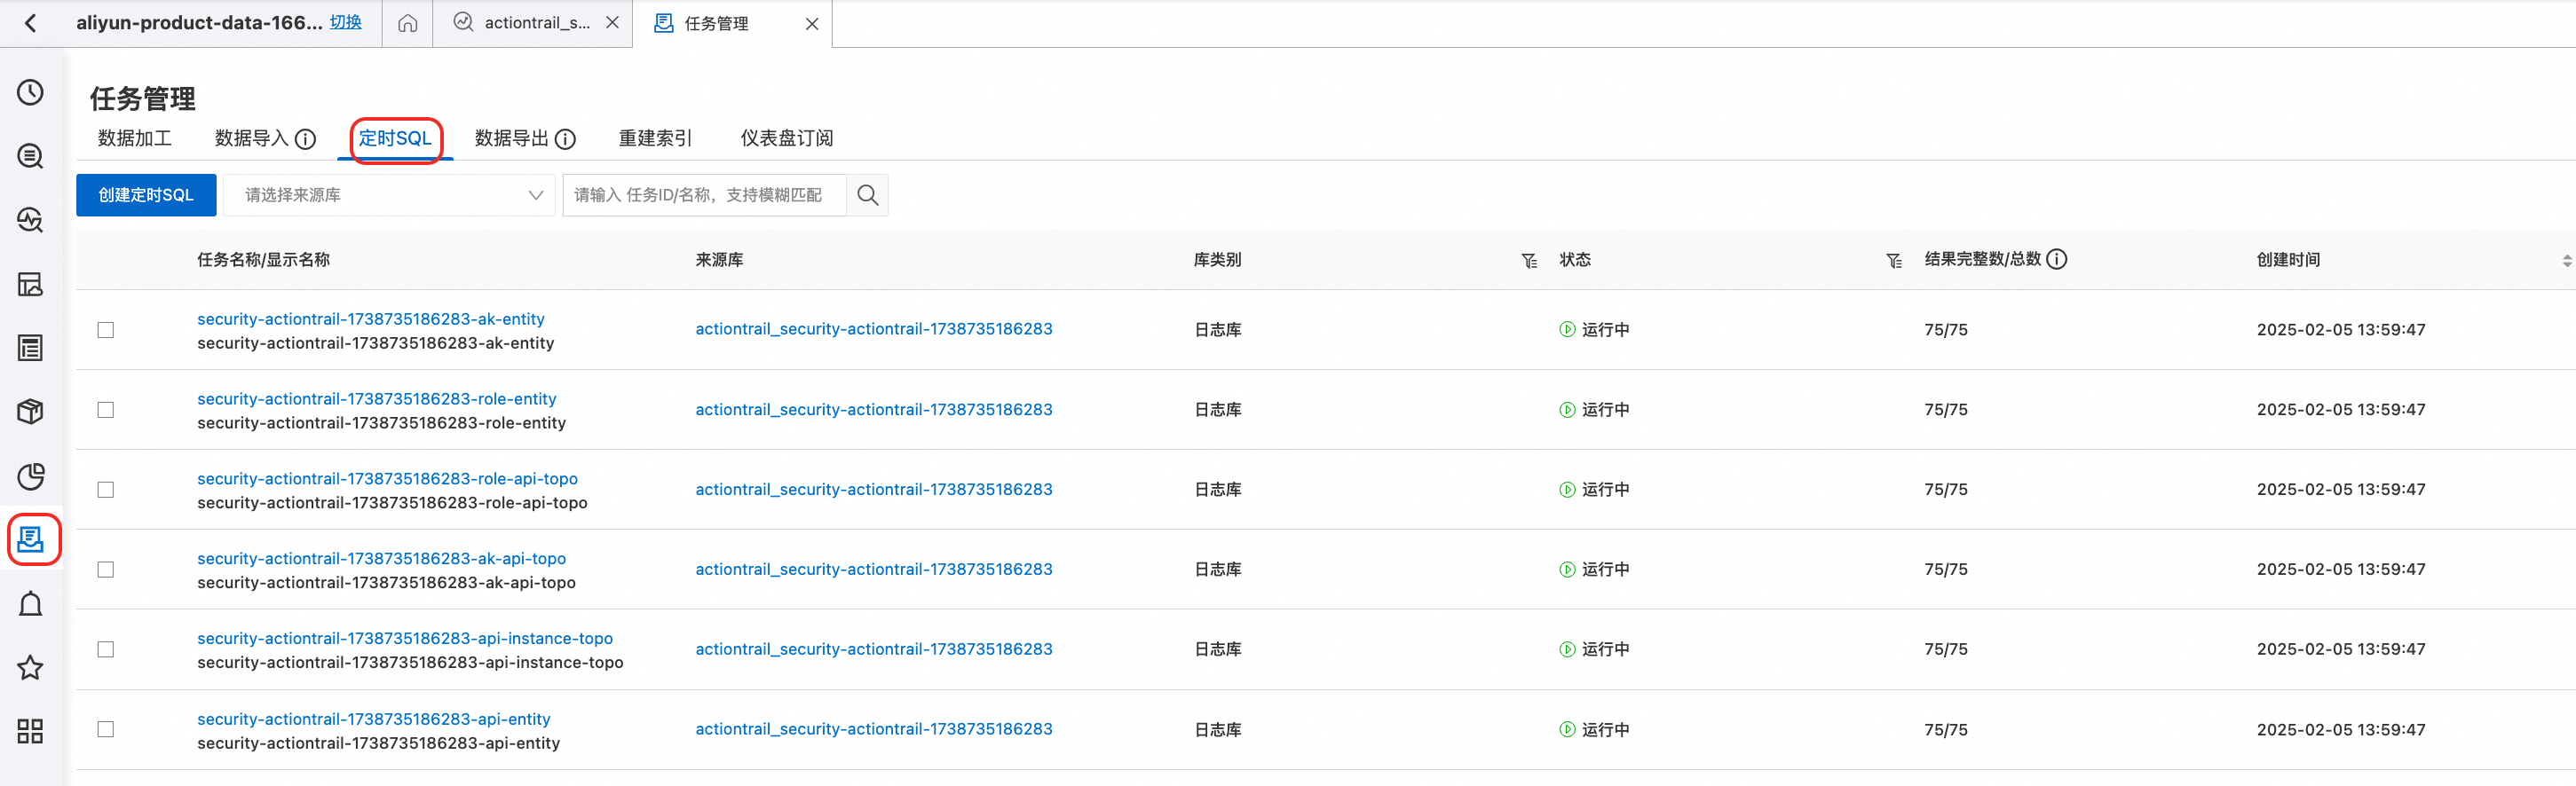This screenshot has height=786, width=2576.
Task: Switch to 重建索引 tab
Action: [x=655, y=139]
